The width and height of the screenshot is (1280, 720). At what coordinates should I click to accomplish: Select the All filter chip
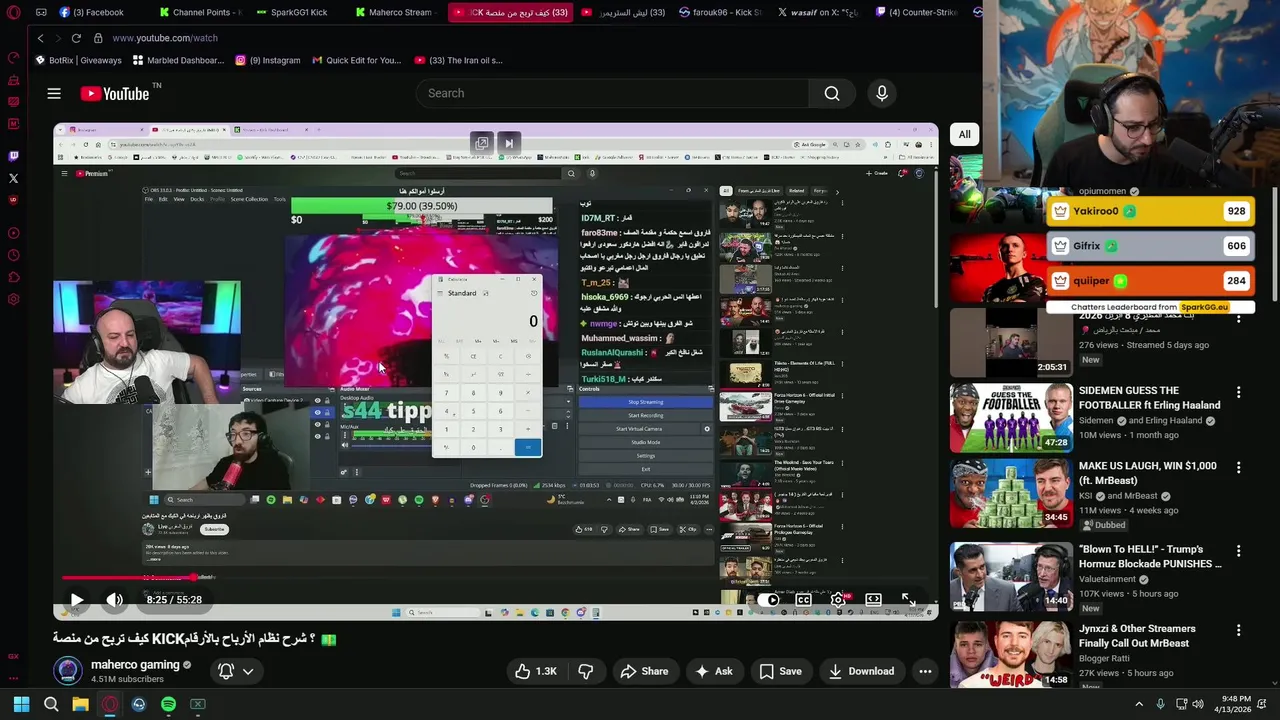(x=964, y=134)
